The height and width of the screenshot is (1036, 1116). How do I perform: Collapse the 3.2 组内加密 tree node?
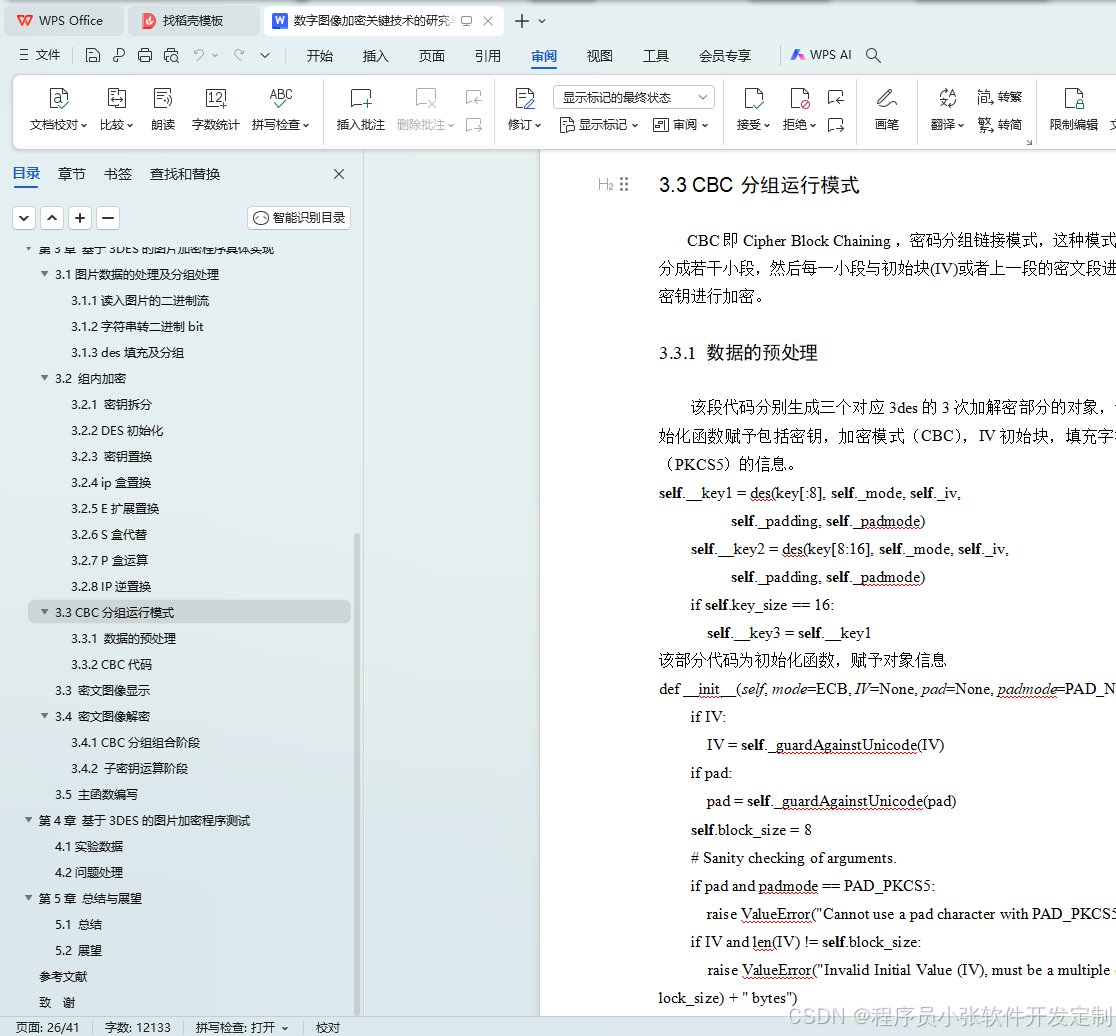click(45, 378)
